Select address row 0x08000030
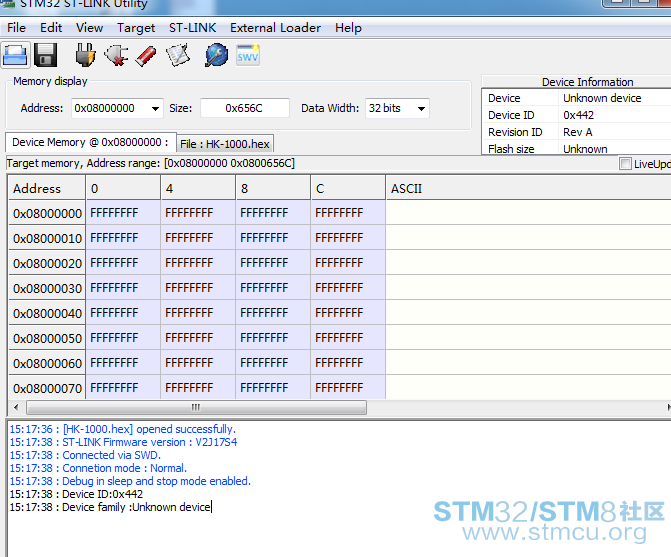 tap(48, 288)
